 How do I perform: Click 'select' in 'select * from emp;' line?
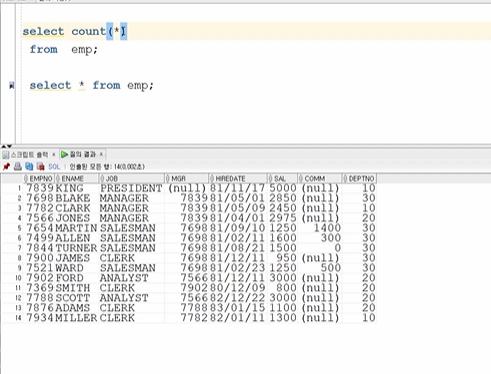click(x=50, y=85)
